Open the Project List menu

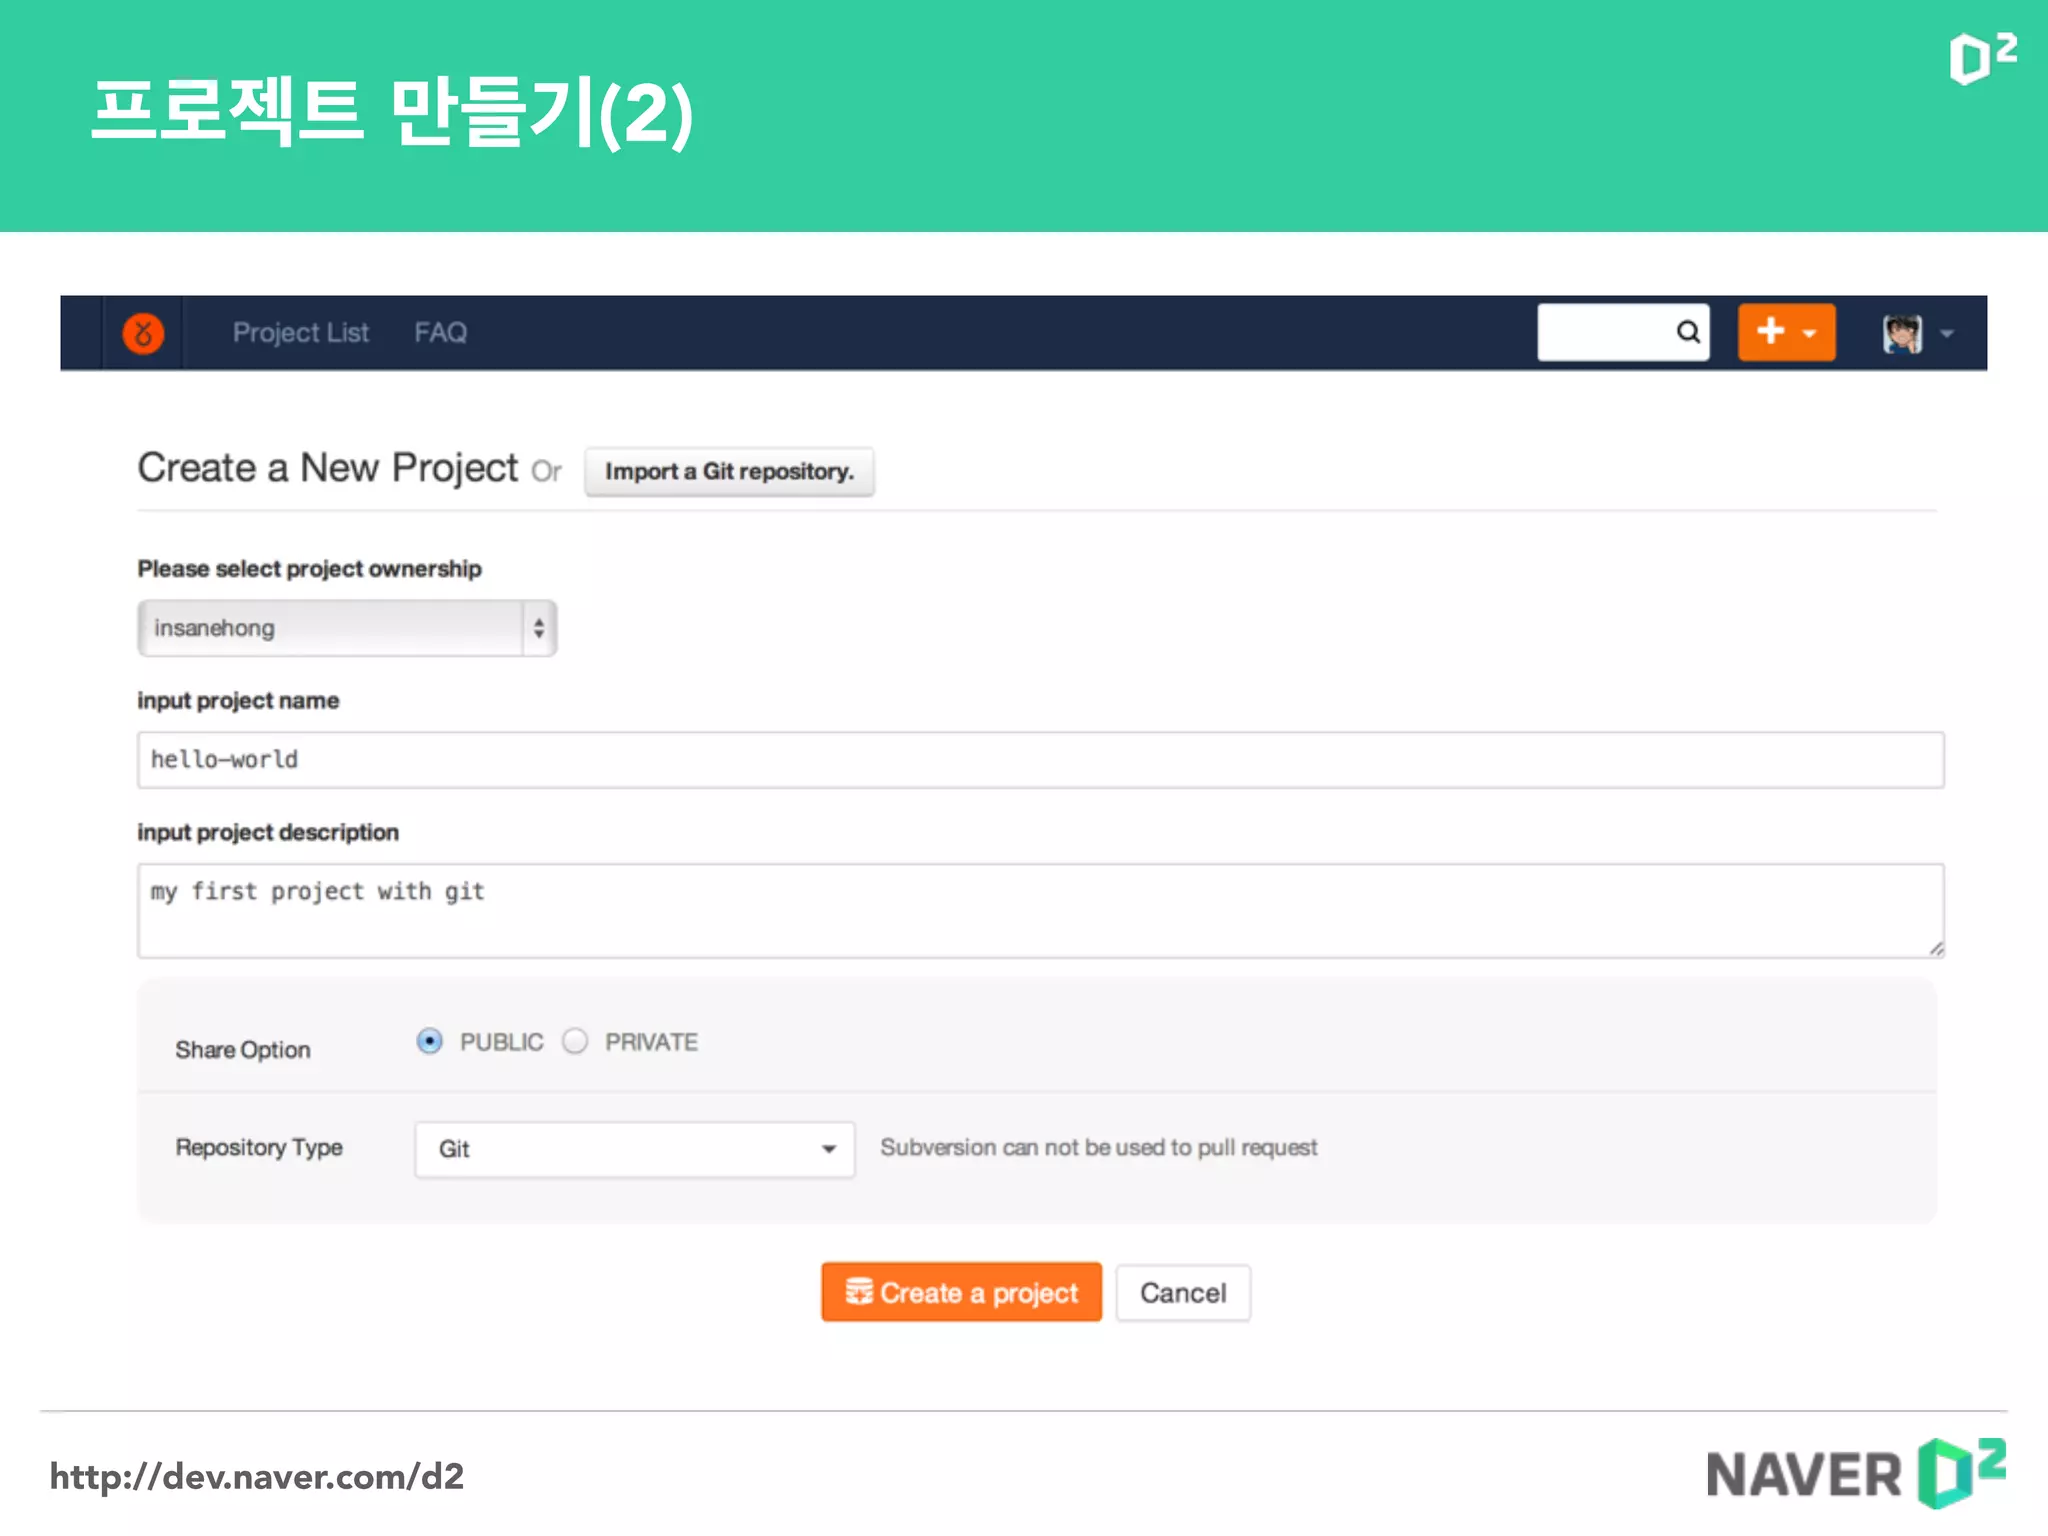coord(301,333)
